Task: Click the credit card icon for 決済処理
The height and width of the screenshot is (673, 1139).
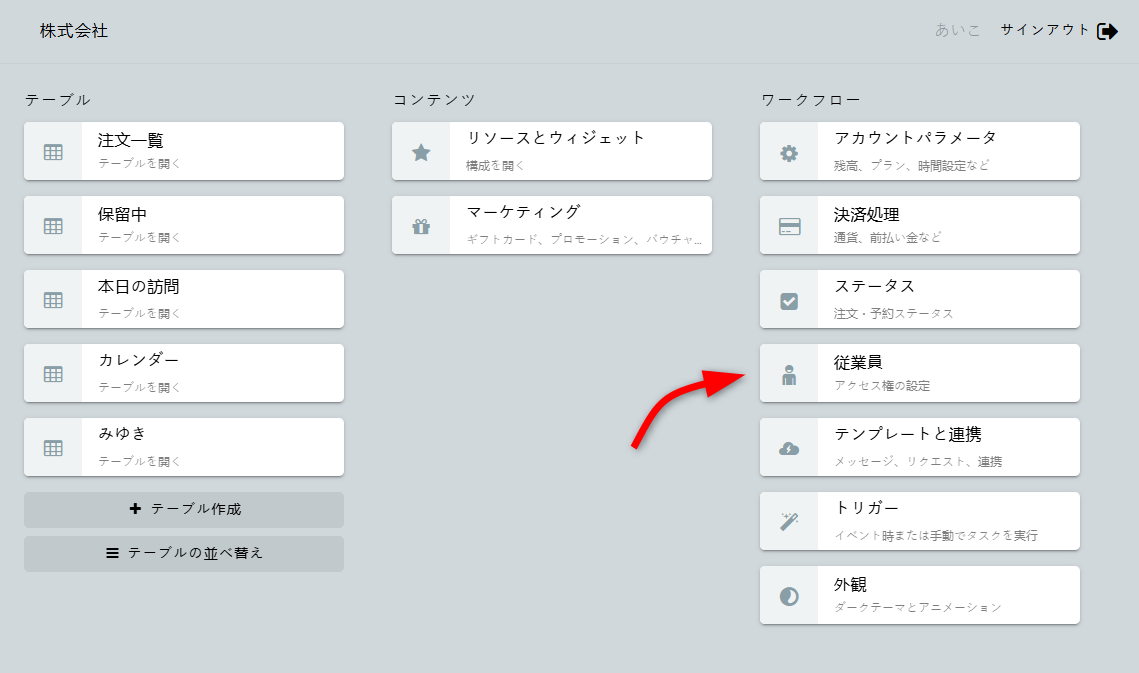Action: [x=789, y=226]
